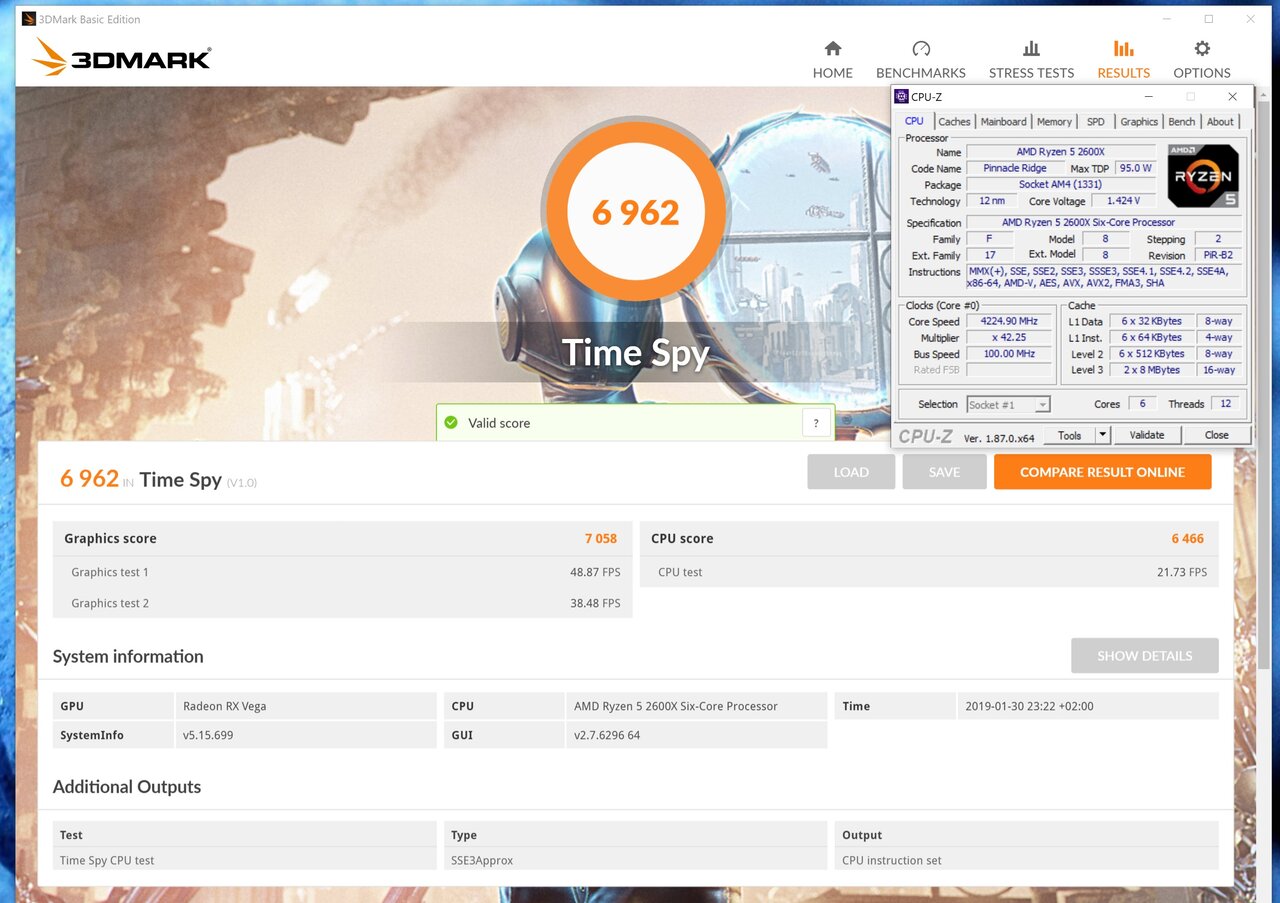Click the Multiplier x 42.25 field

click(x=1008, y=337)
